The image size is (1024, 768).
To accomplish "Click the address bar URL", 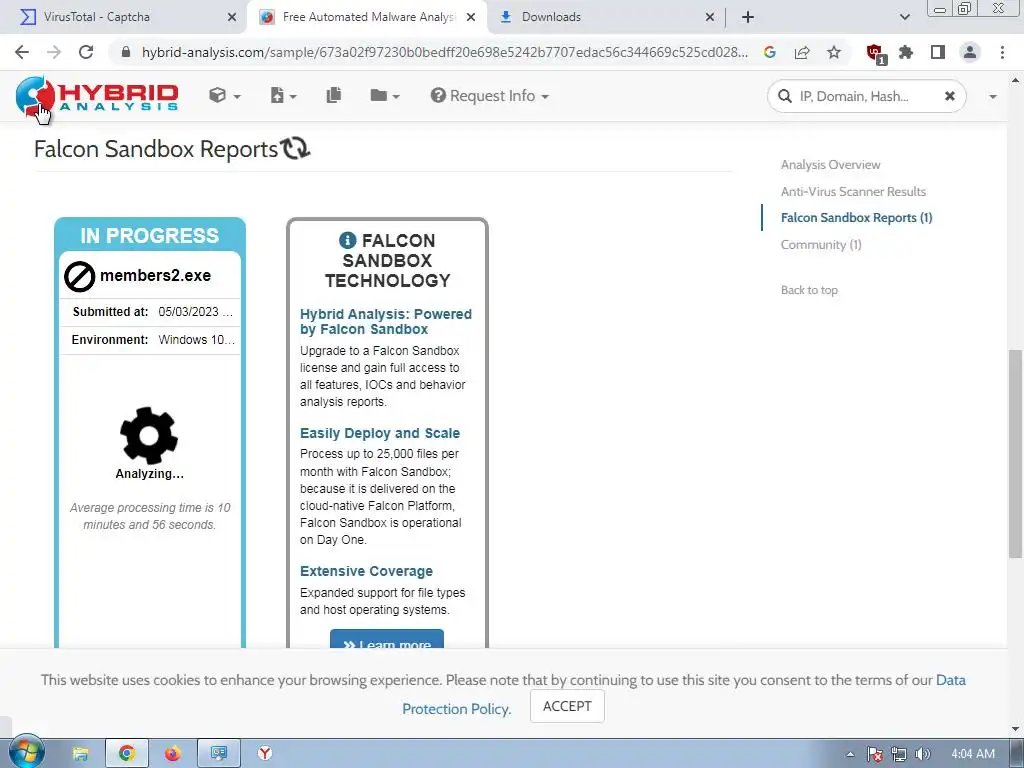I will pos(444,52).
